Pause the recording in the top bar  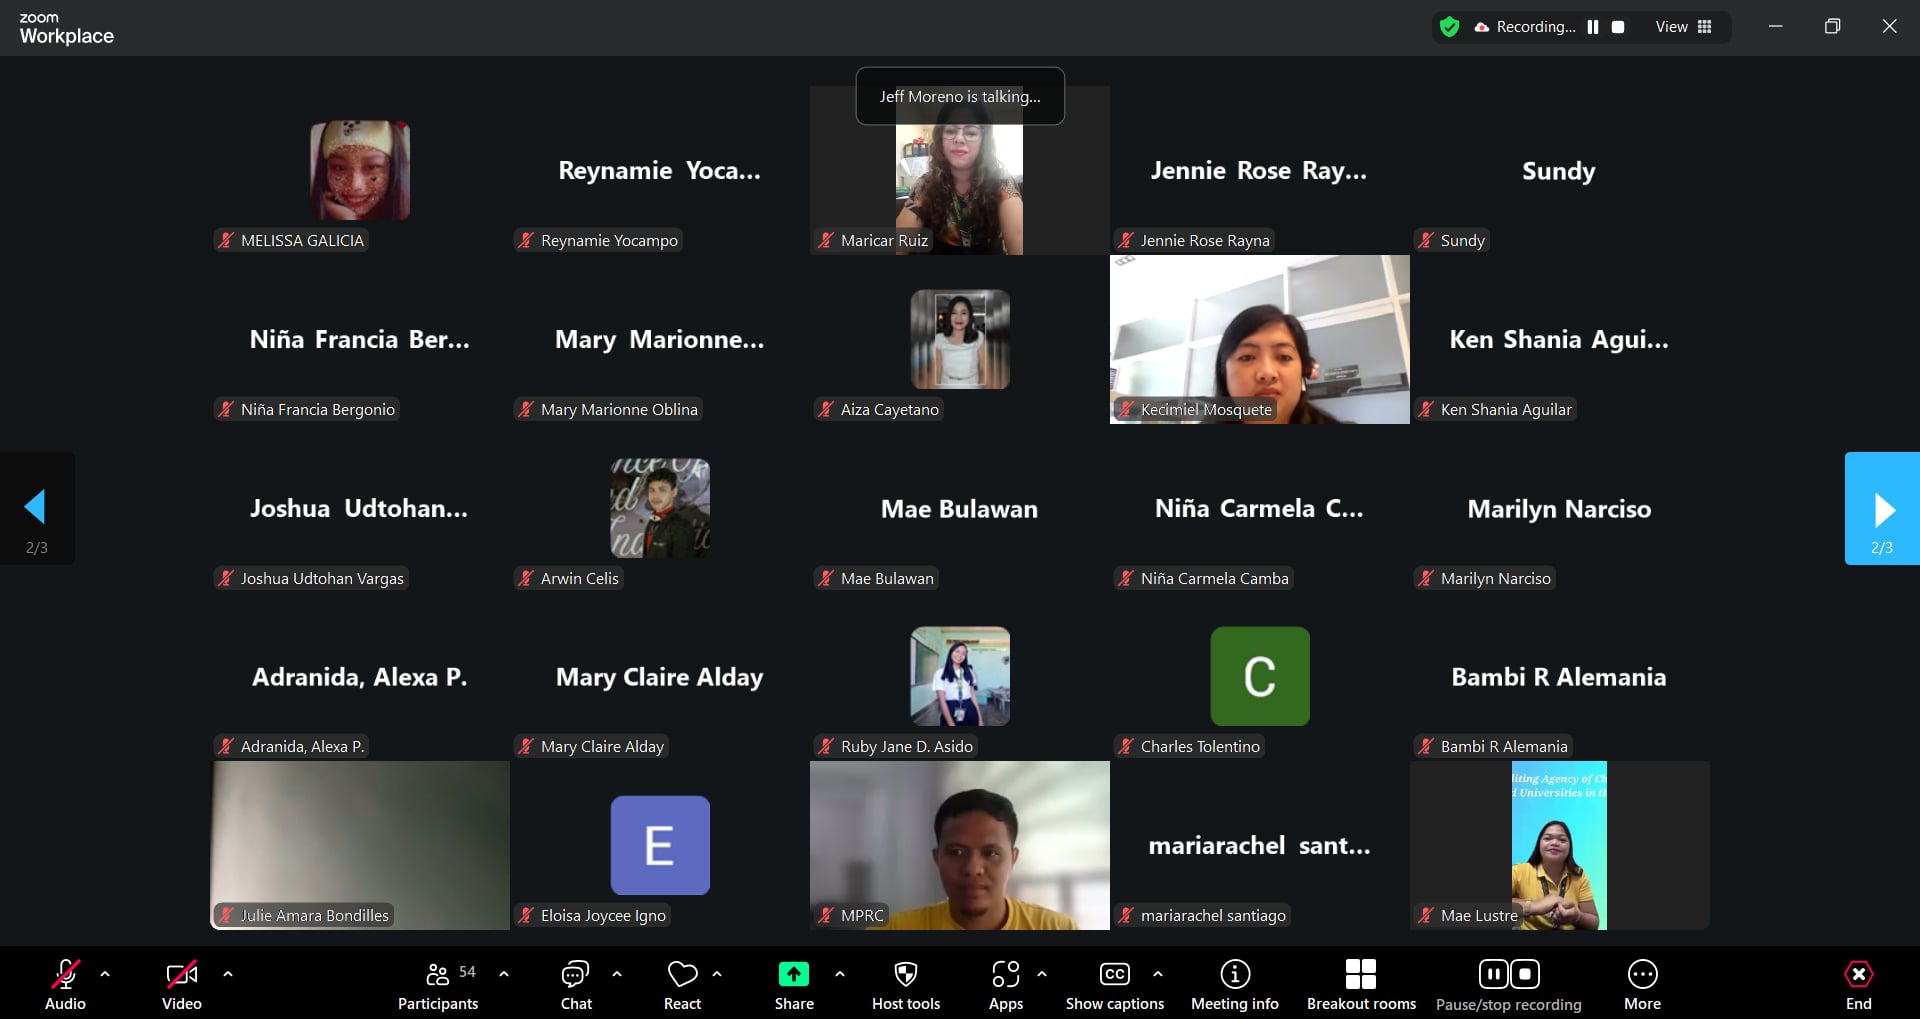[x=1593, y=27]
